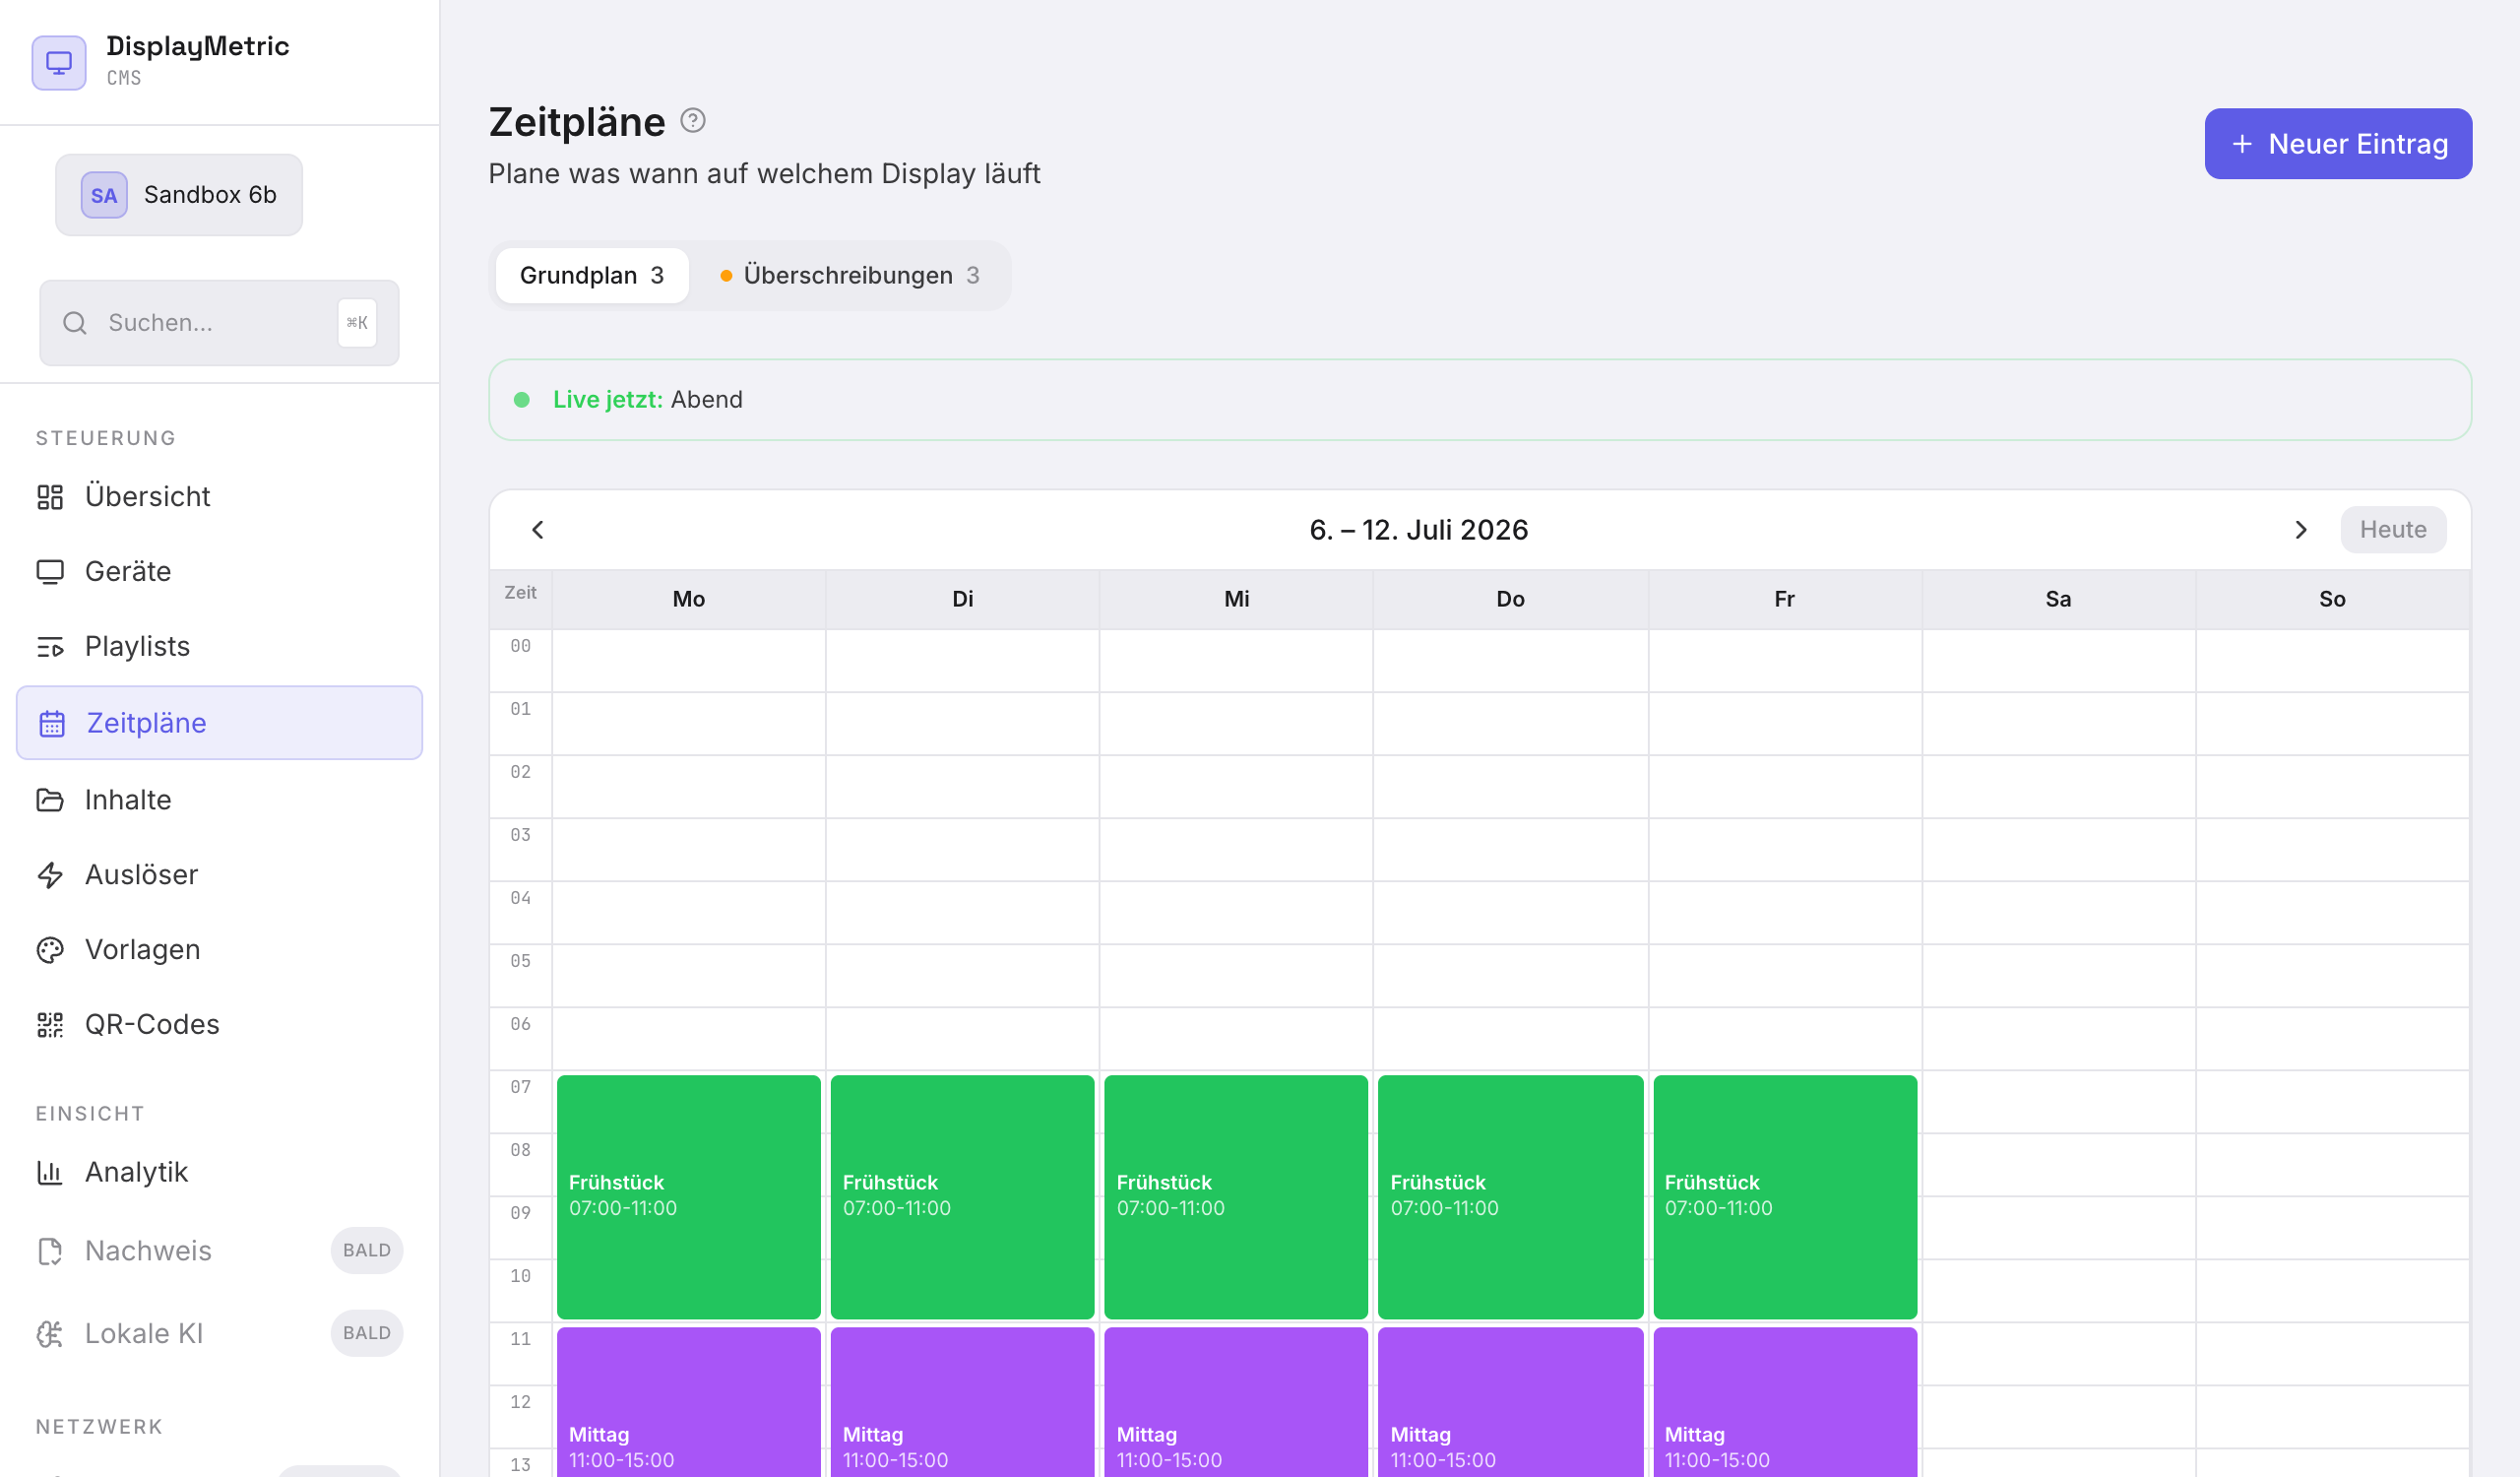Click the Di column header
The width and height of the screenshot is (2520, 1477).
(963, 600)
